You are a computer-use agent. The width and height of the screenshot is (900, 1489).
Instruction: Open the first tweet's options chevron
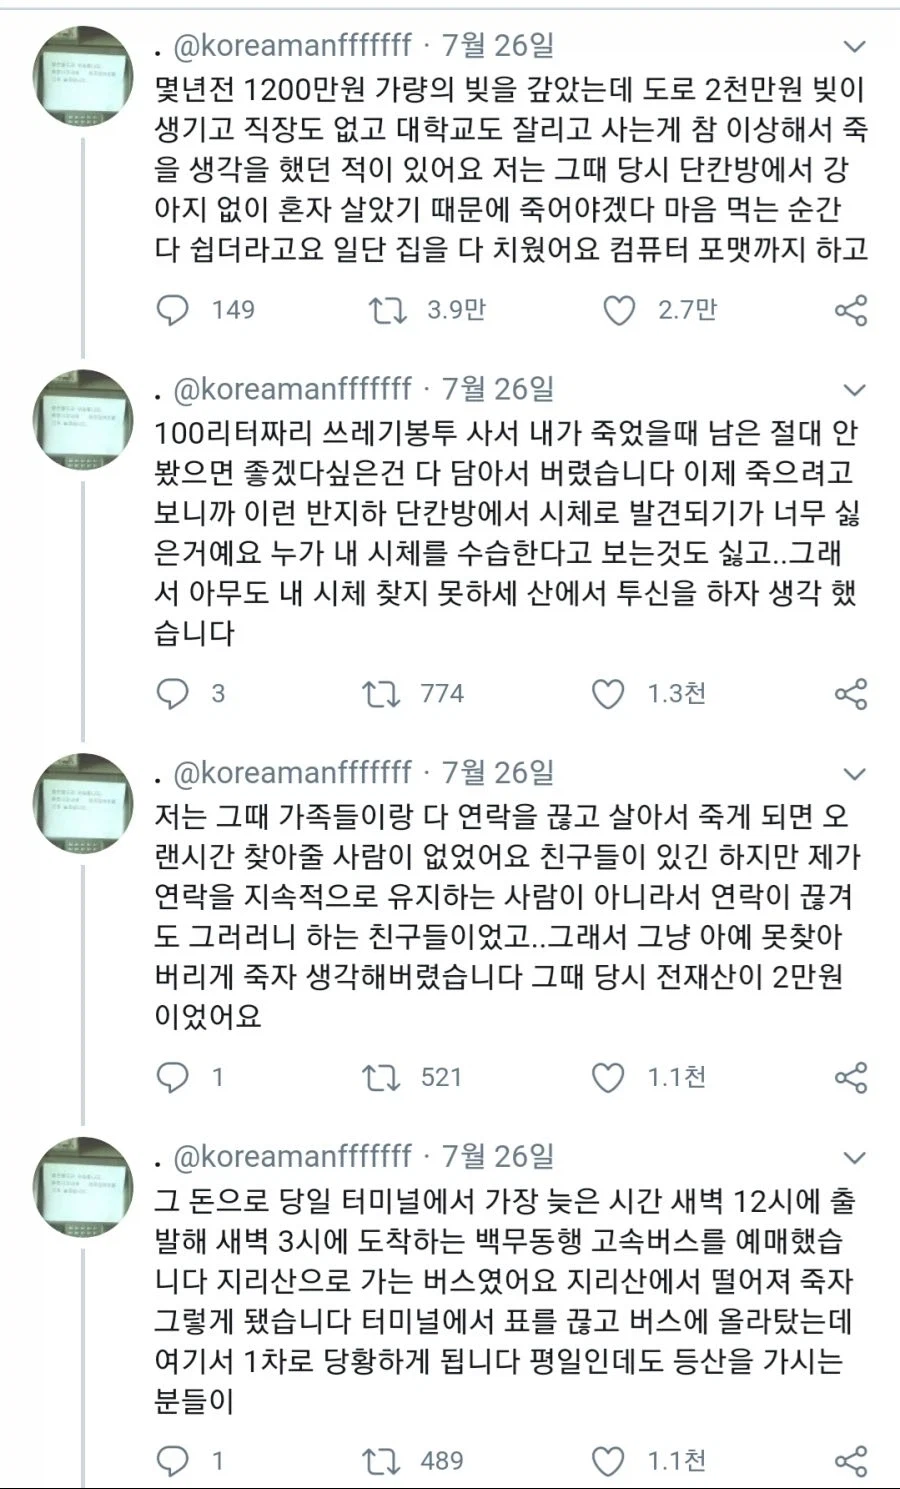[854, 45]
